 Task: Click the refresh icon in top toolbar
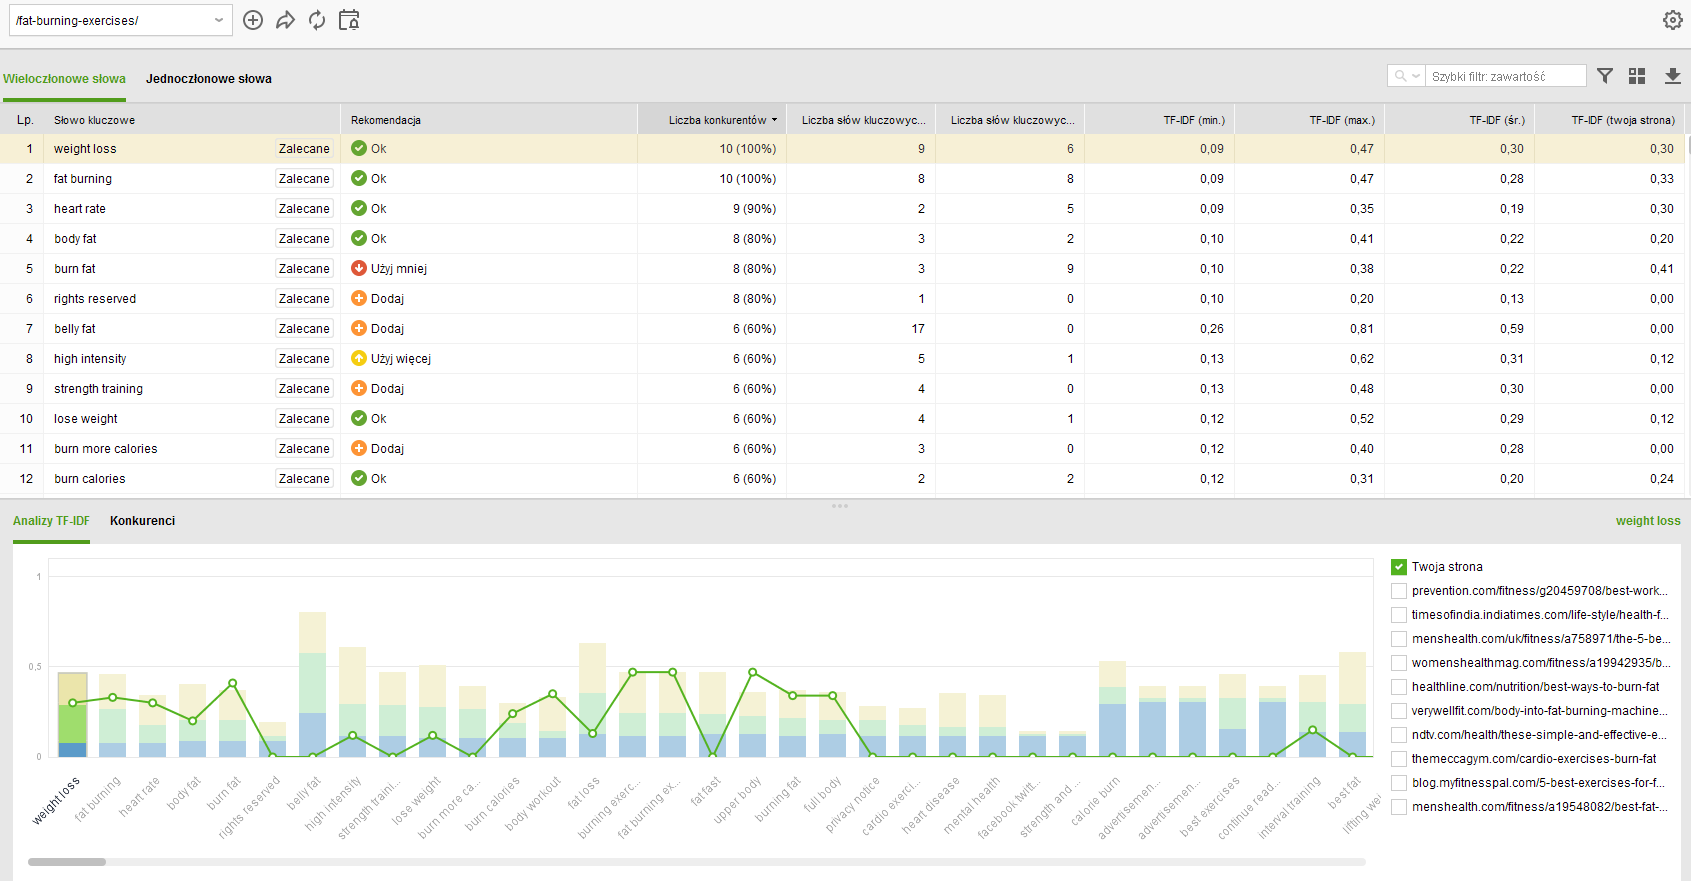tap(317, 20)
